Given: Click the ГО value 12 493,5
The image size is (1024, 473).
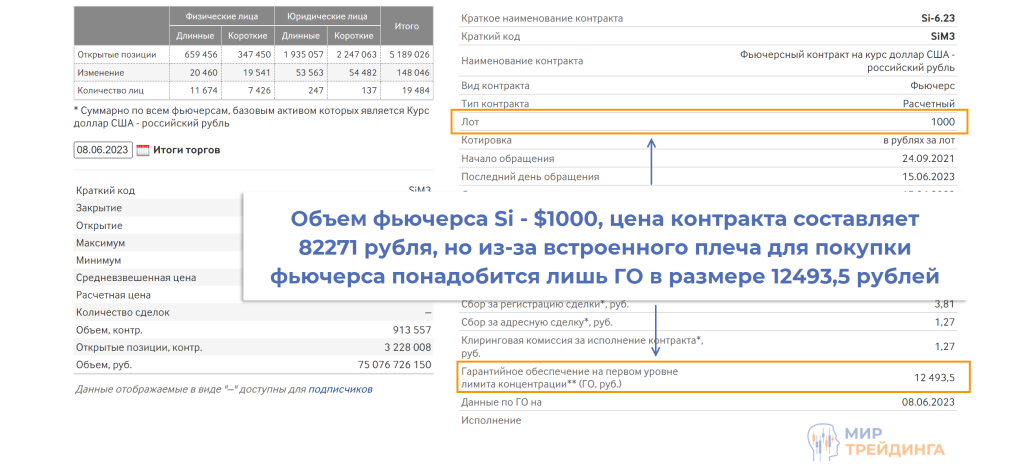Looking at the screenshot, I should point(933,377).
